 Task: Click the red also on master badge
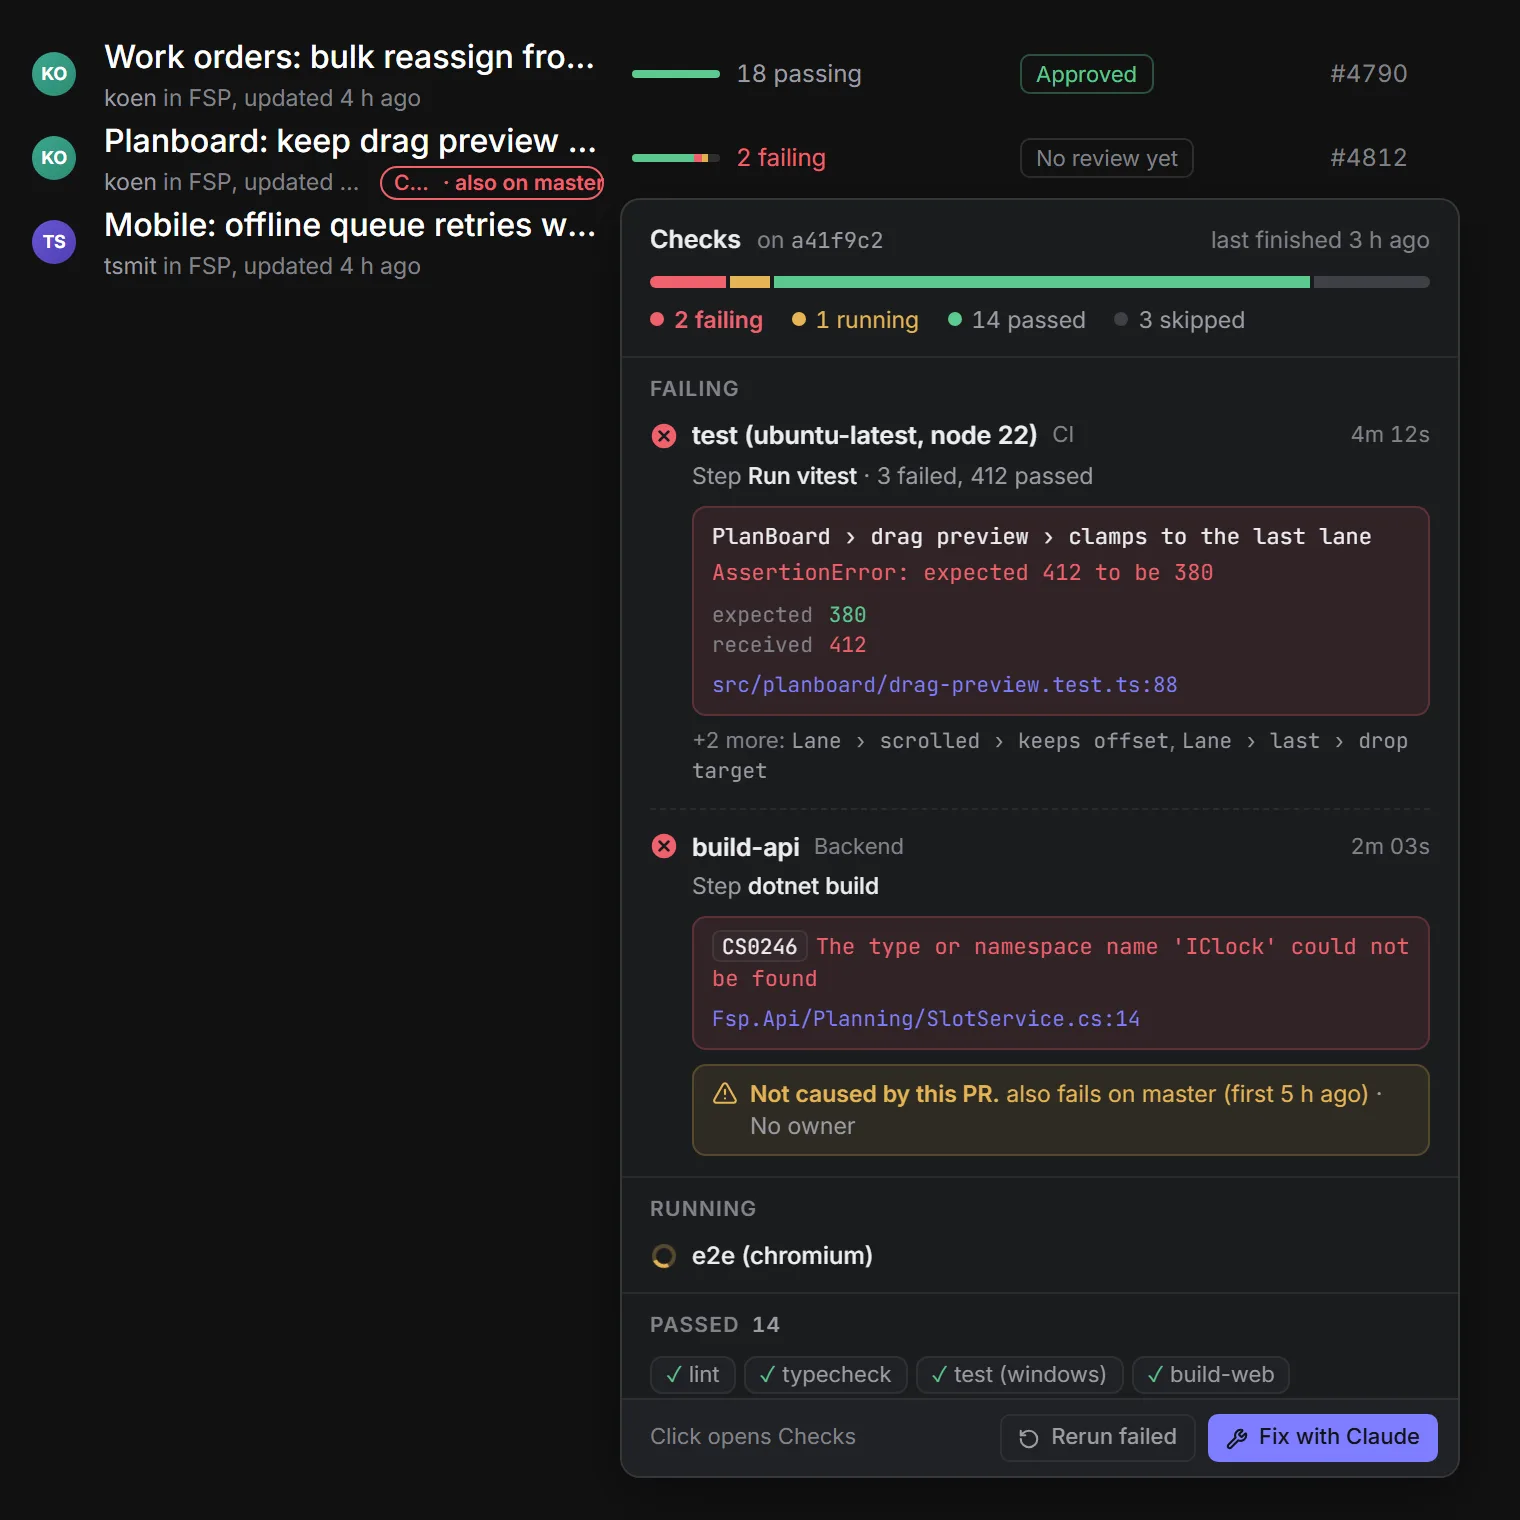pyautogui.click(x=492, y=183)
